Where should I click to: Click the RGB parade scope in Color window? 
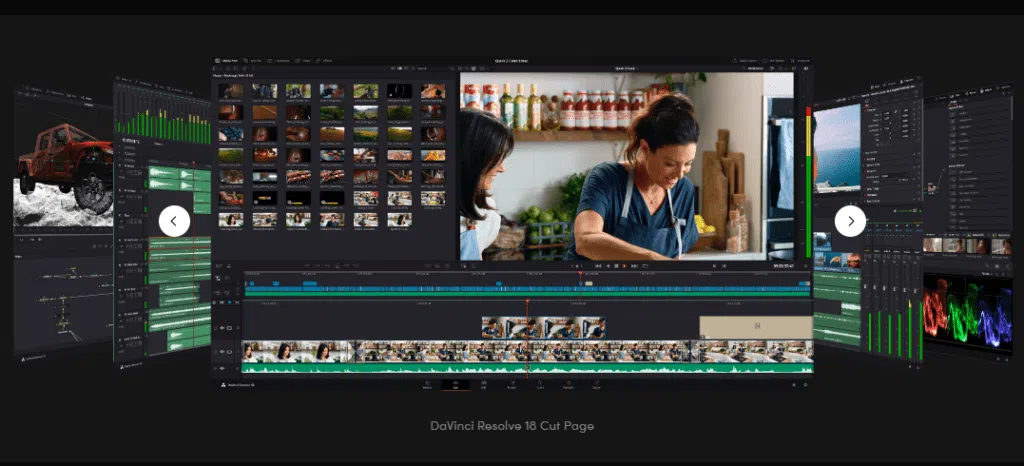pyautogui.click(x=967, y=313)
